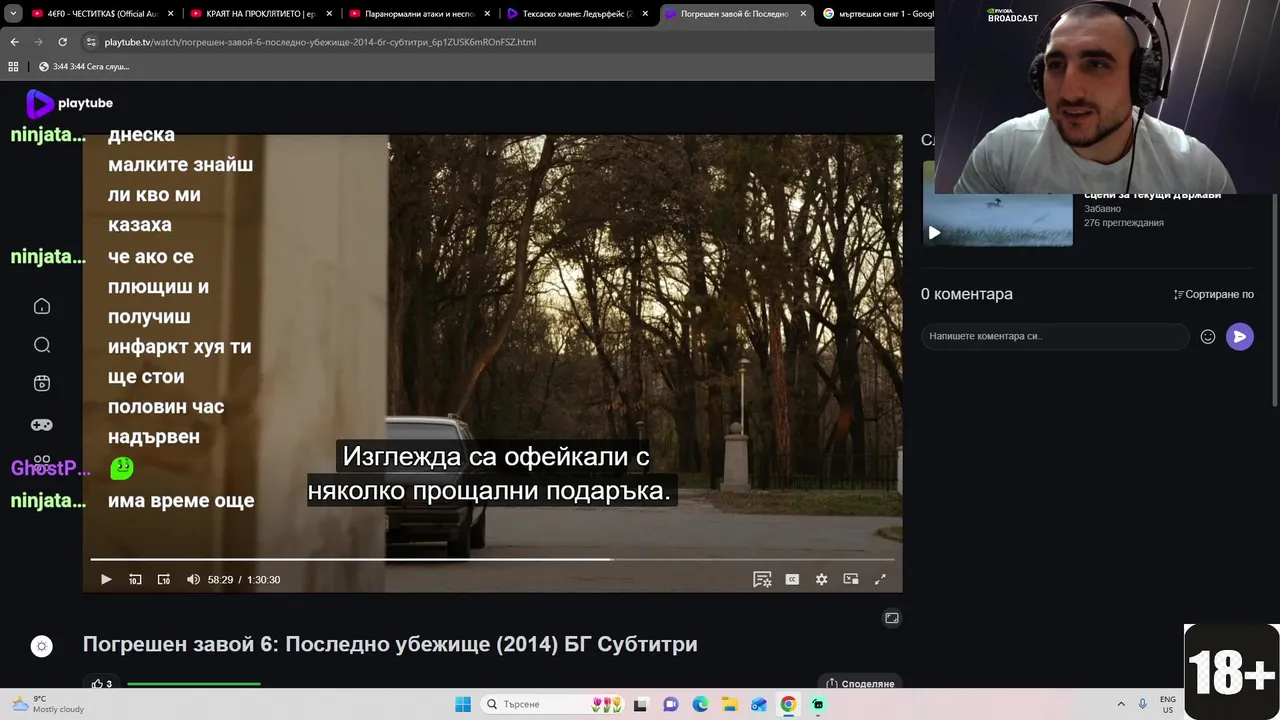Viewport: 1280px width, 720px height.
Task: Toggle closed captions CC button
Action: click(792, 579)
